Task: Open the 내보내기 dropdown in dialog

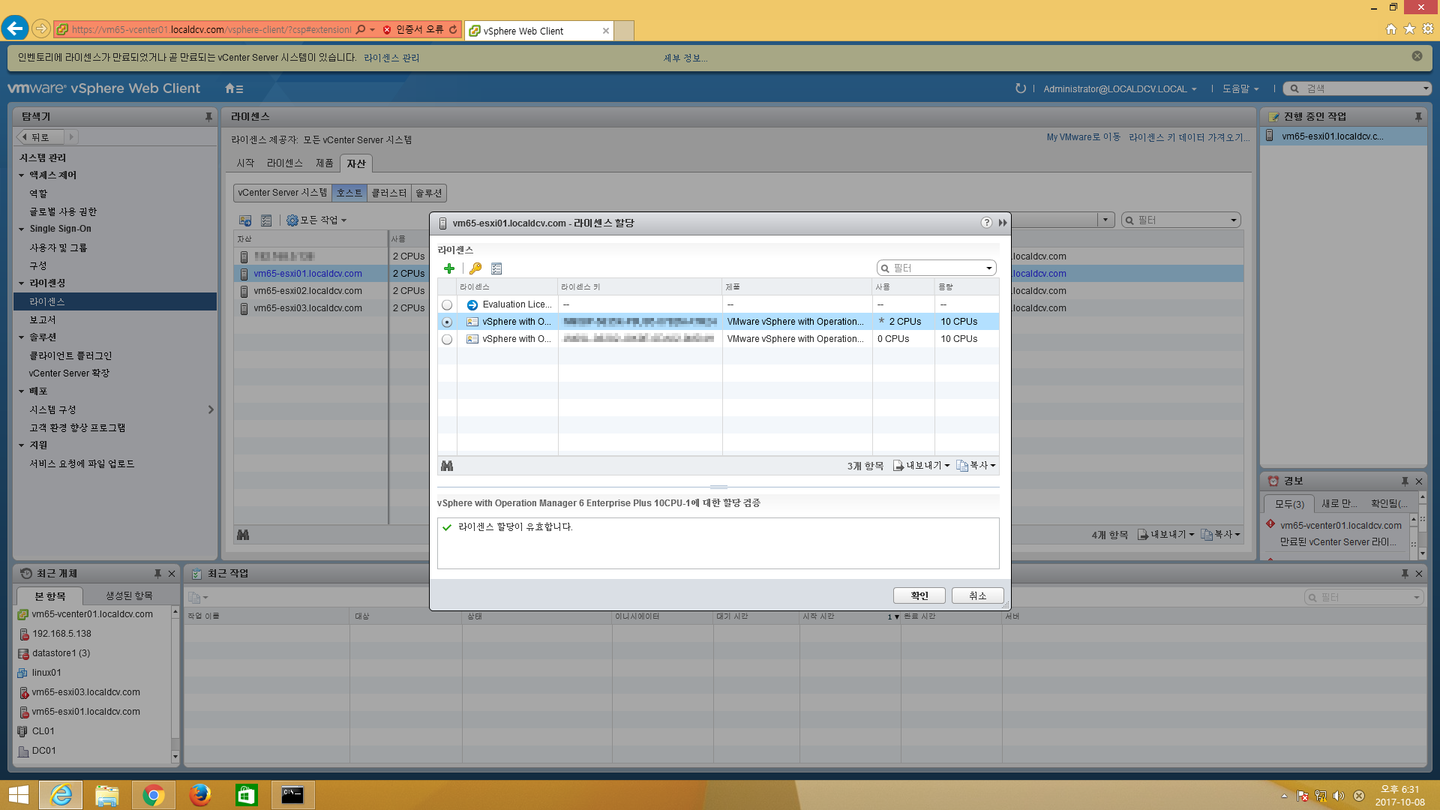Action: click(x=921, y=466)
